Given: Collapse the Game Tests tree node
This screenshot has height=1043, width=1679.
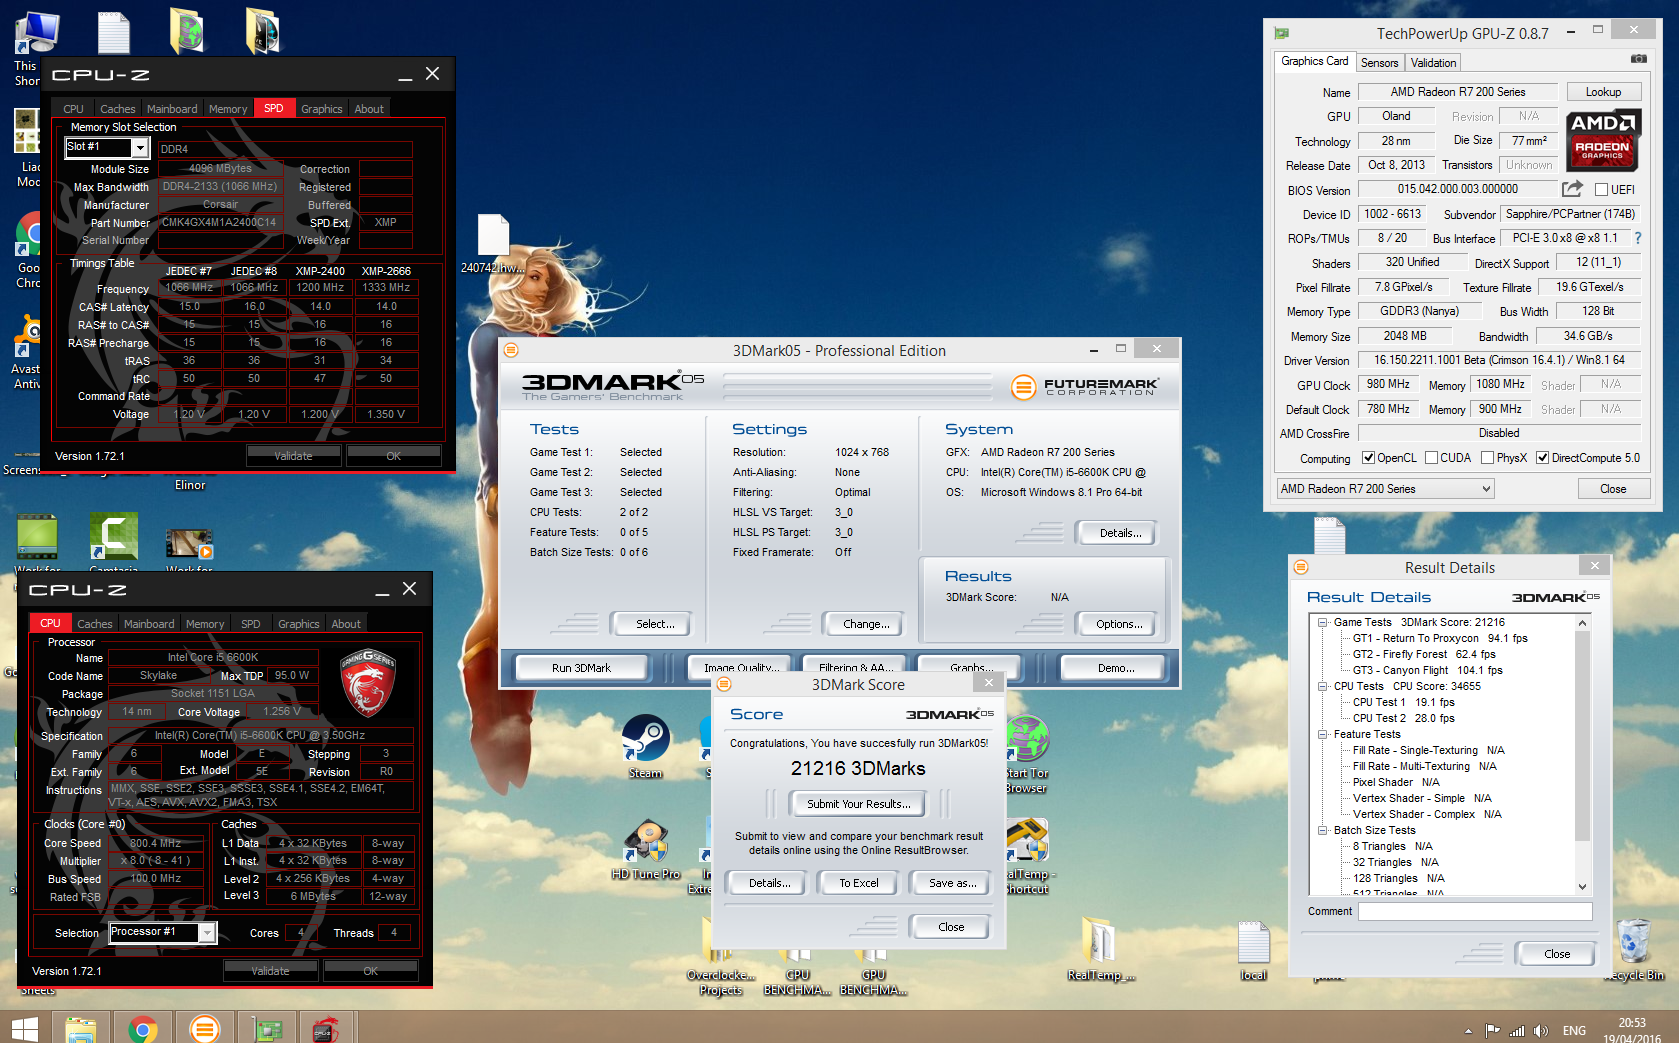Looking at the screenshot, I should 1323,622.
